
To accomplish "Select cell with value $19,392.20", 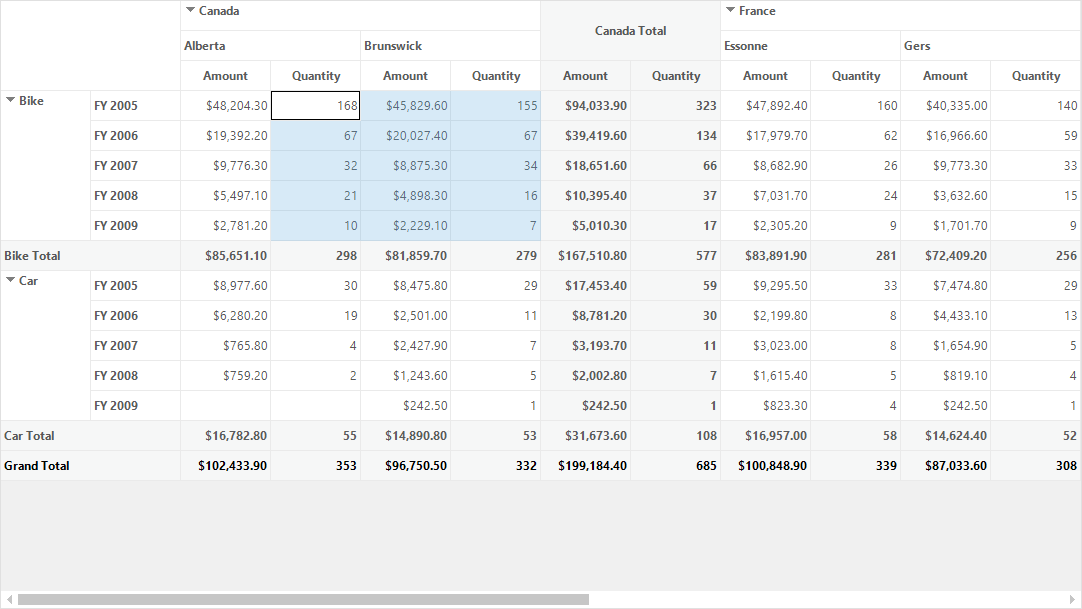I will point(226,136).
